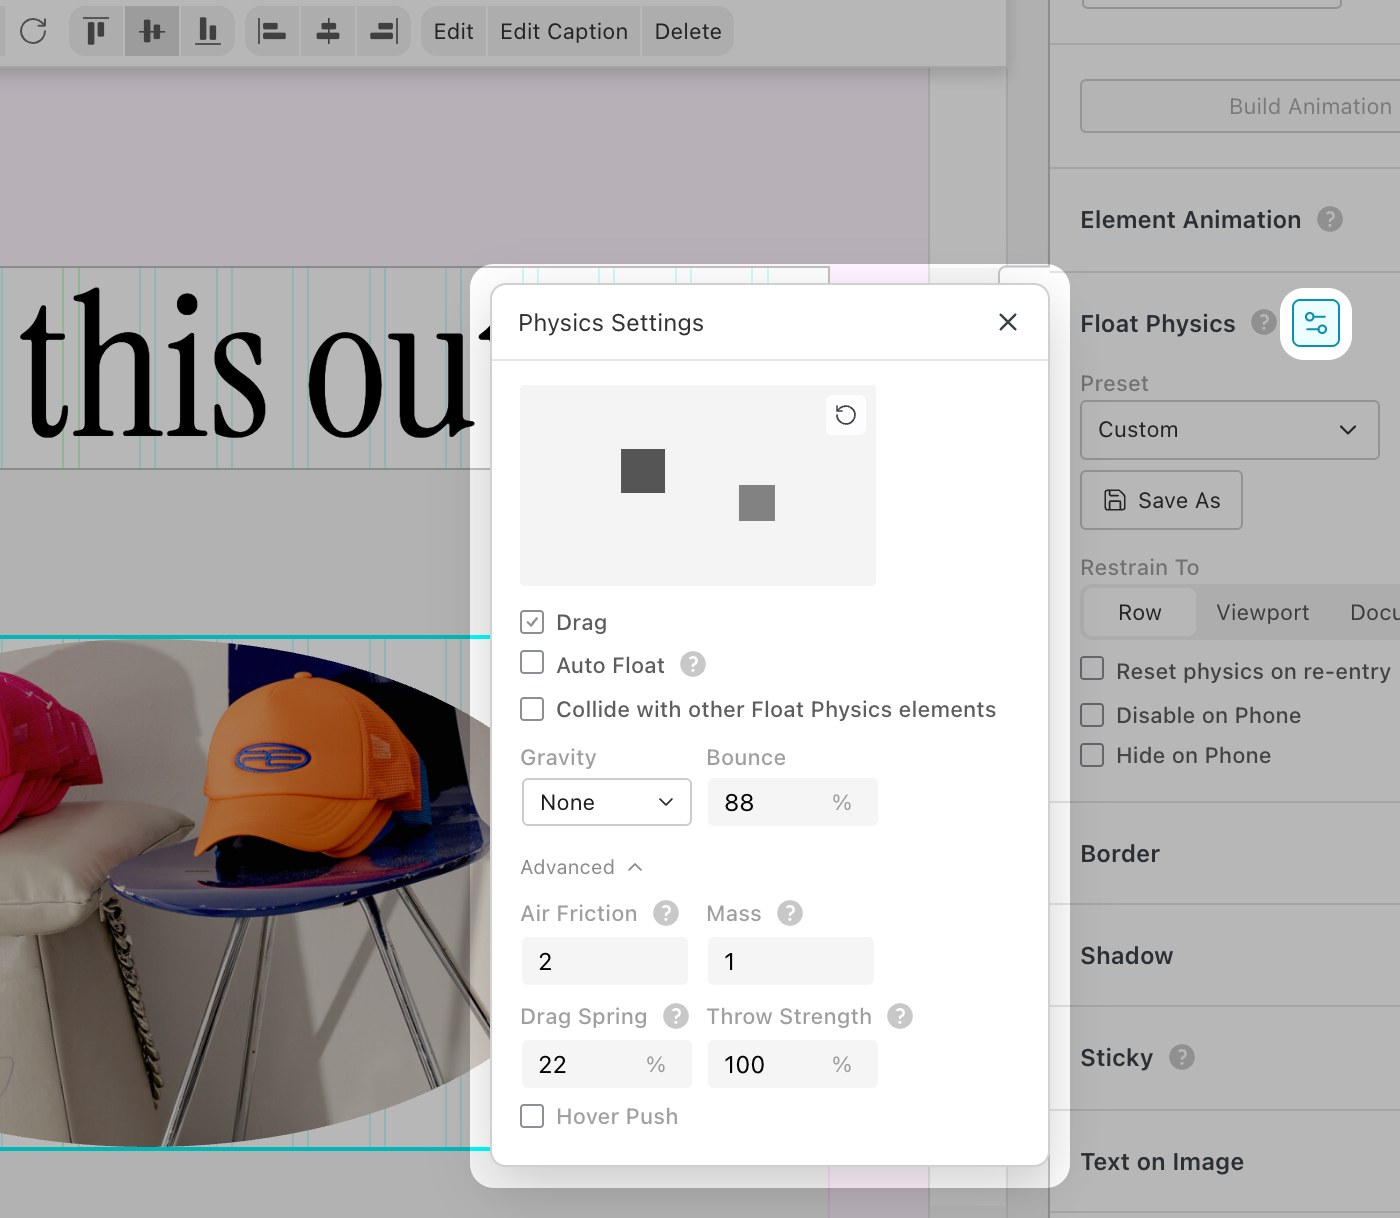Show help for Auto Float

coord(693,664)
